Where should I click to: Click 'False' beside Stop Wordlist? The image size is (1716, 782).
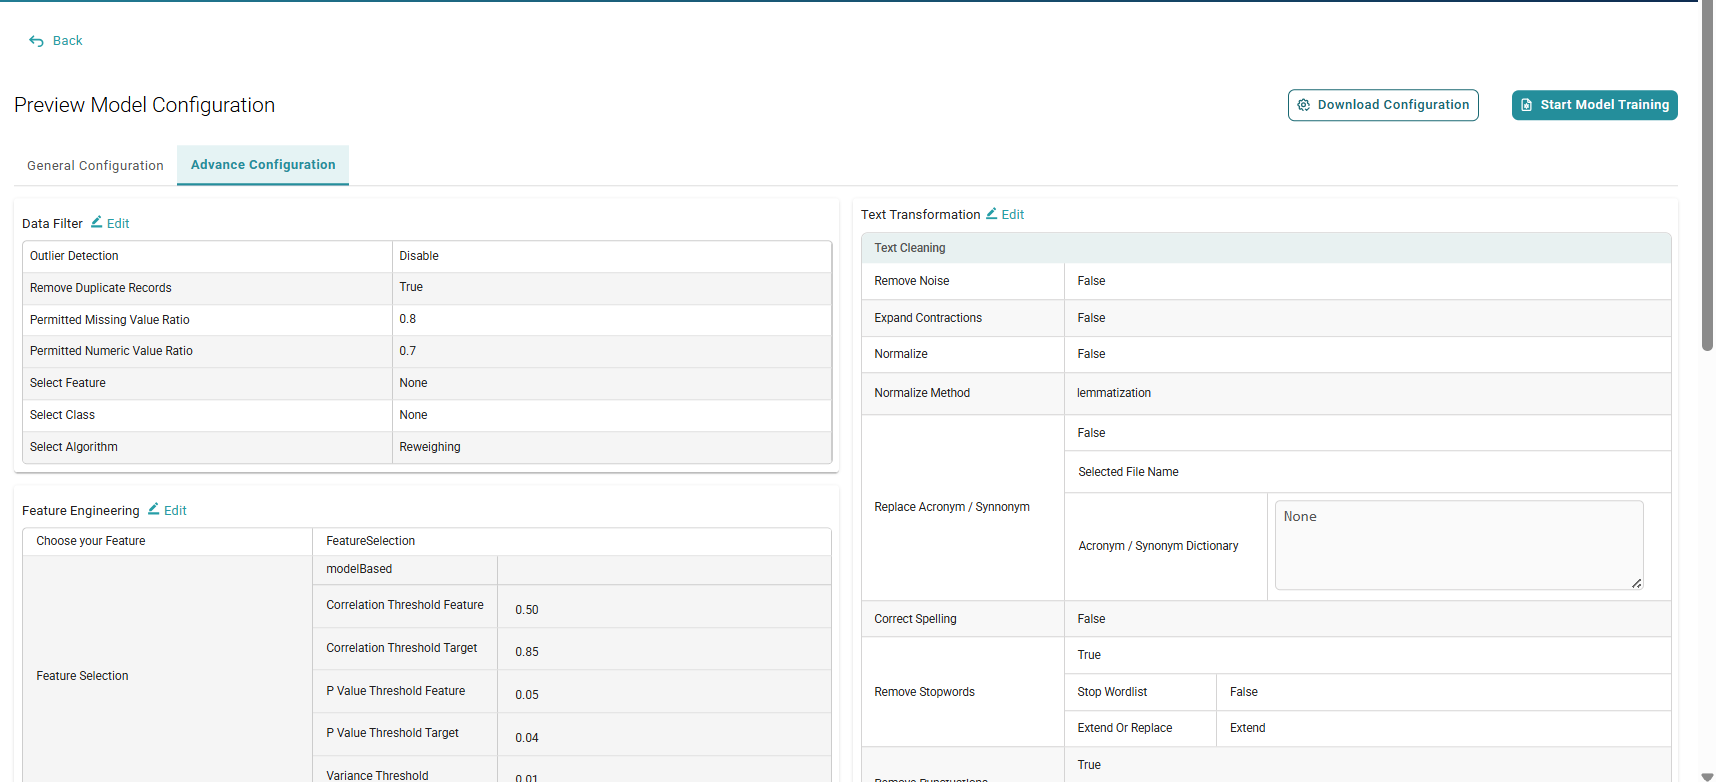pos(1244,692)
